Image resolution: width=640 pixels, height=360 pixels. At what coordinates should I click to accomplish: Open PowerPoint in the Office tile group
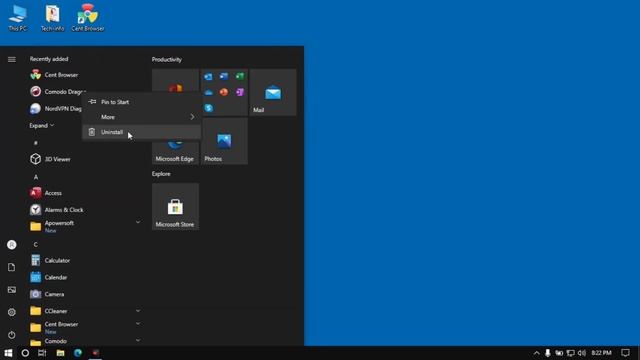224,92
